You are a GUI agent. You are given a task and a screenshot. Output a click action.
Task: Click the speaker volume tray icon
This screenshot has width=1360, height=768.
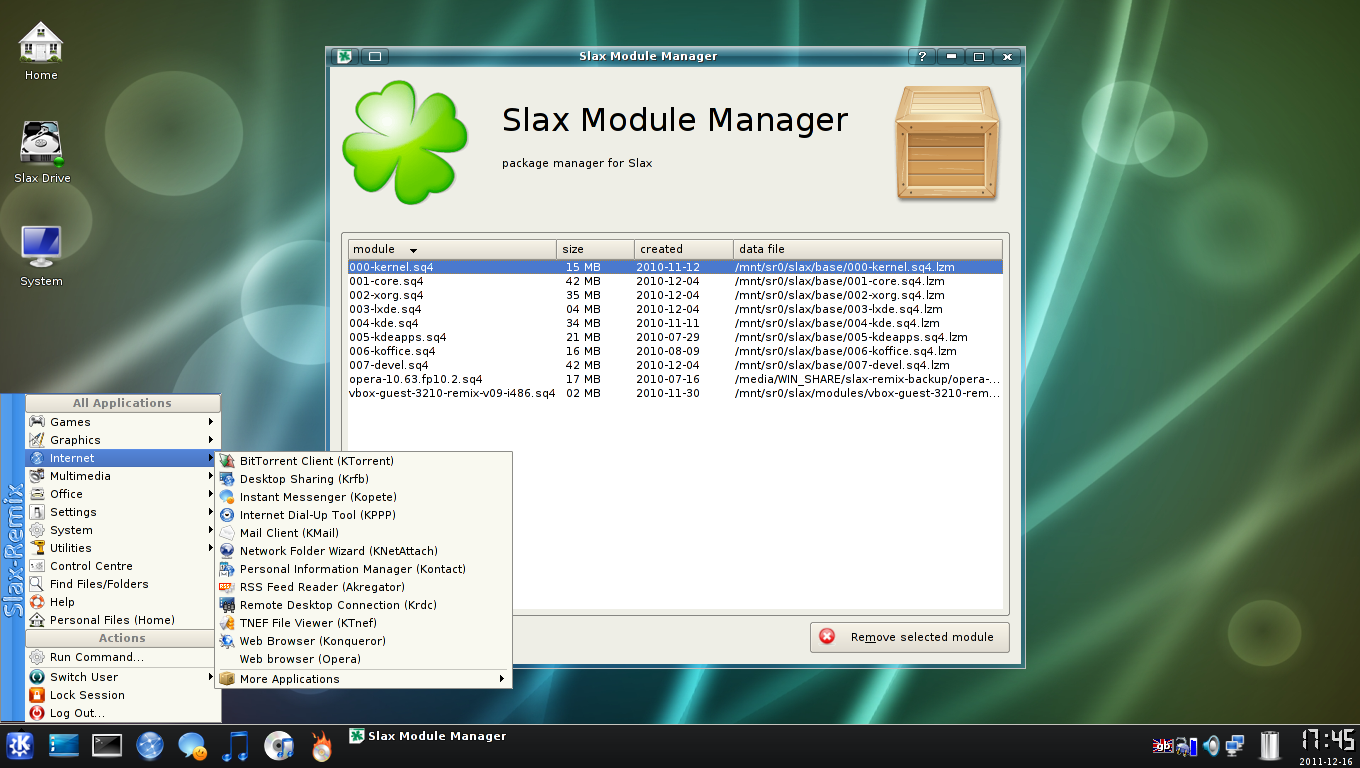(1211, 746)
